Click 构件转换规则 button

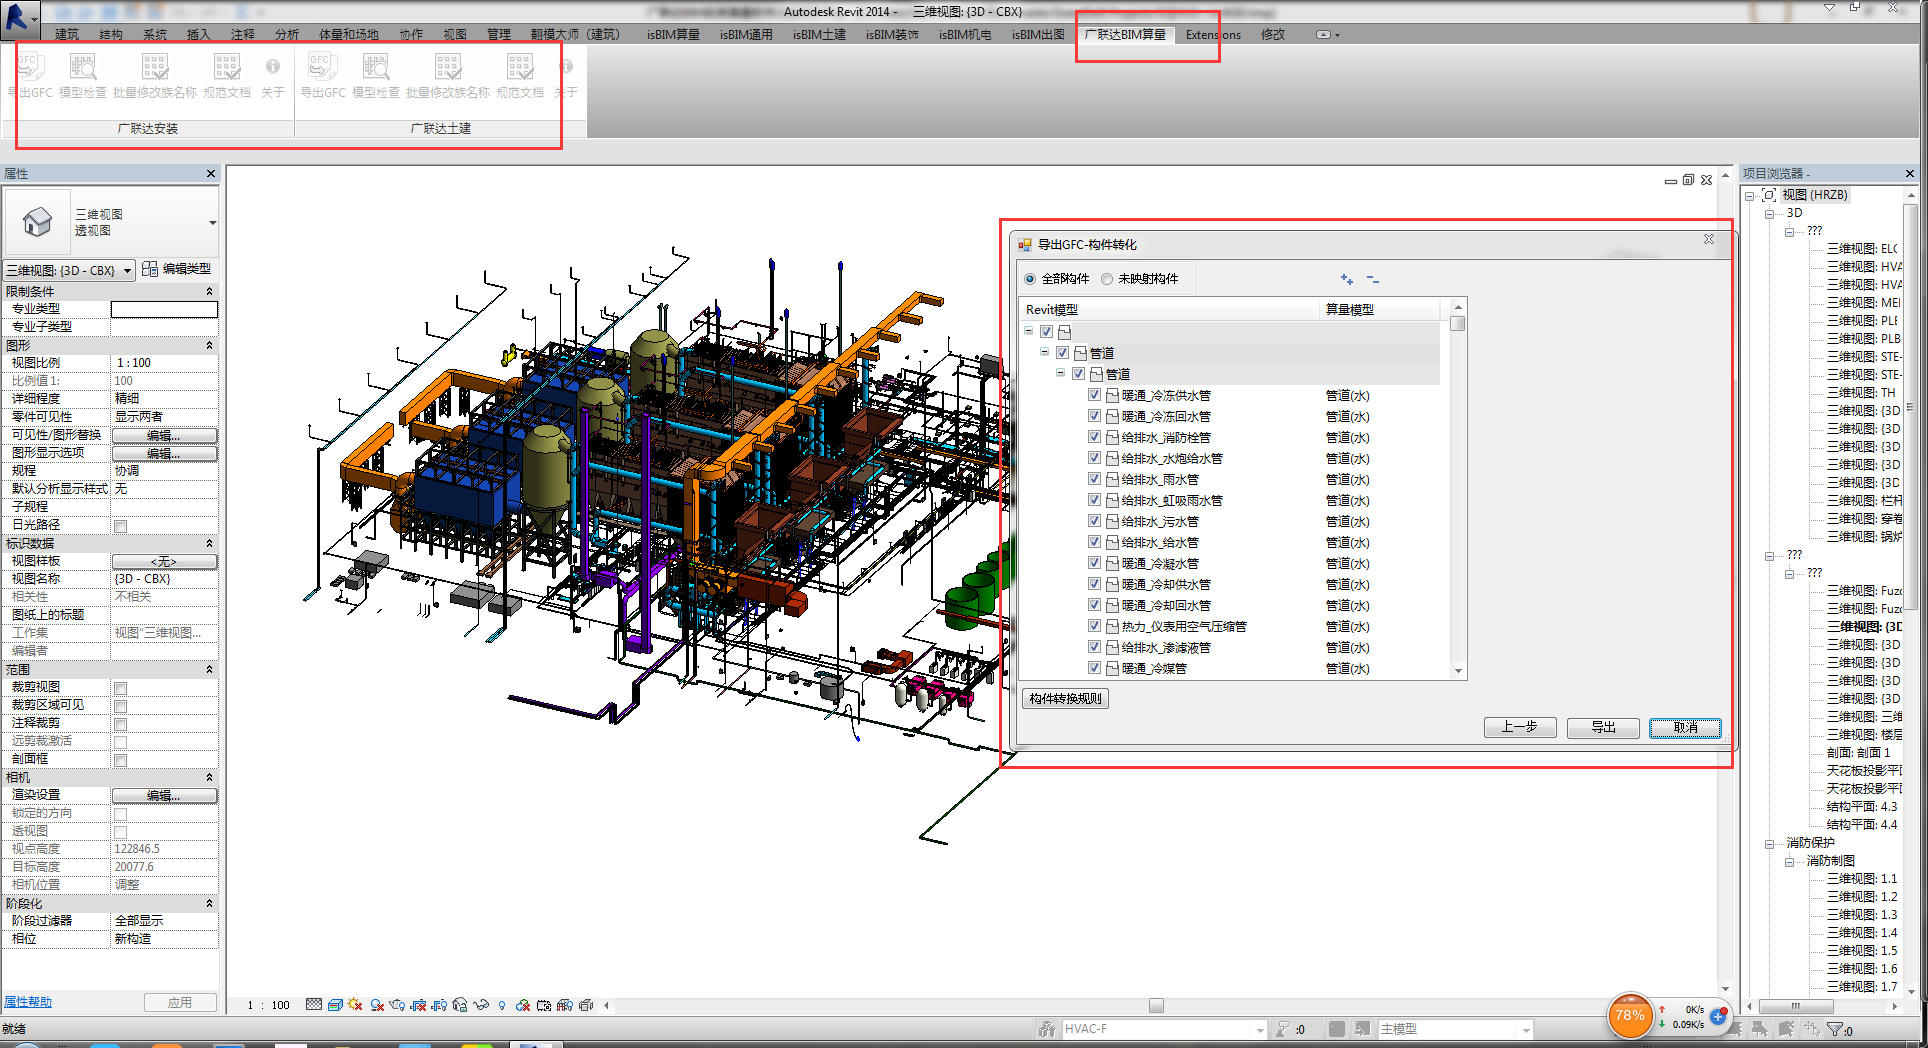coord(1066,699)
